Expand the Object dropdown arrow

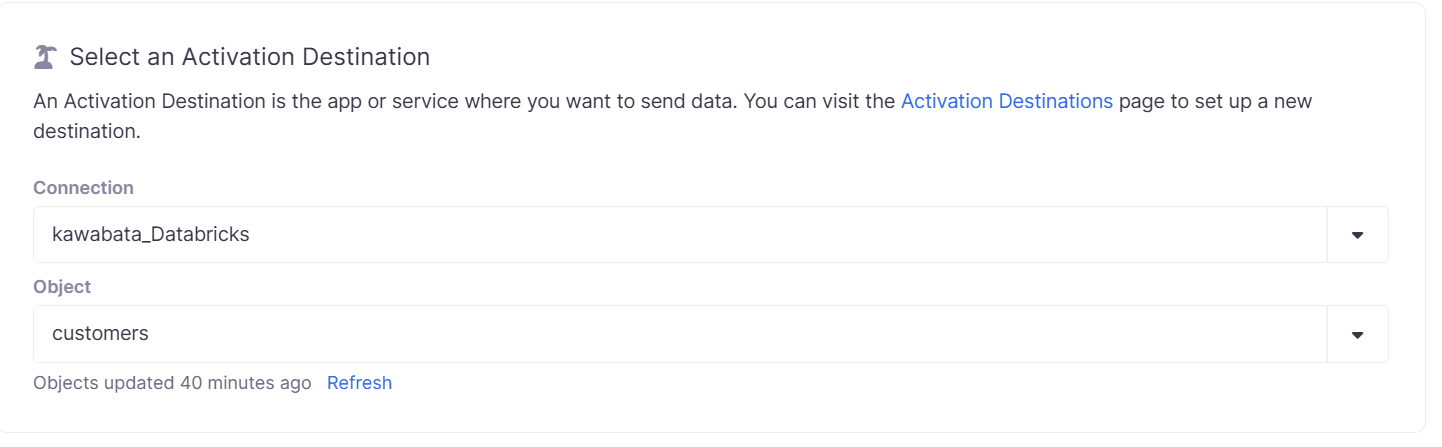coord(1357,334)
